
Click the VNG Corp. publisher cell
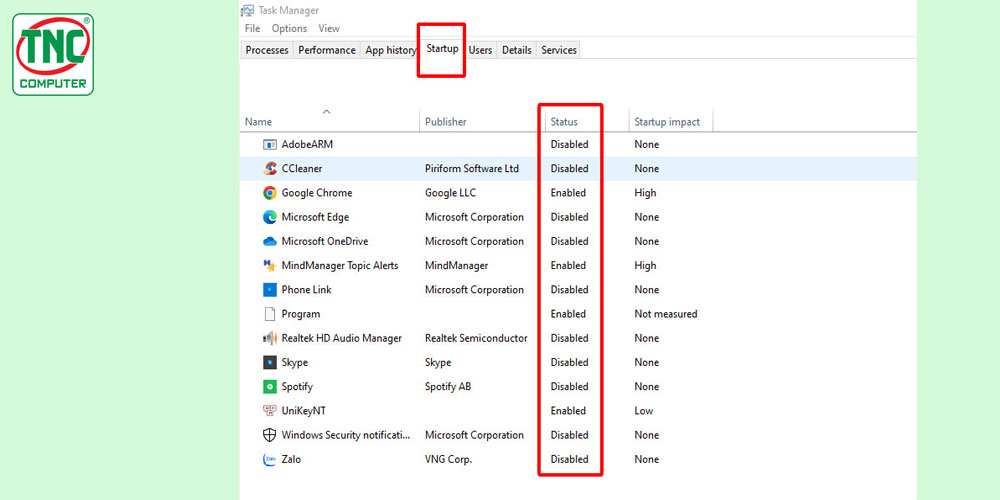point(450,460)
